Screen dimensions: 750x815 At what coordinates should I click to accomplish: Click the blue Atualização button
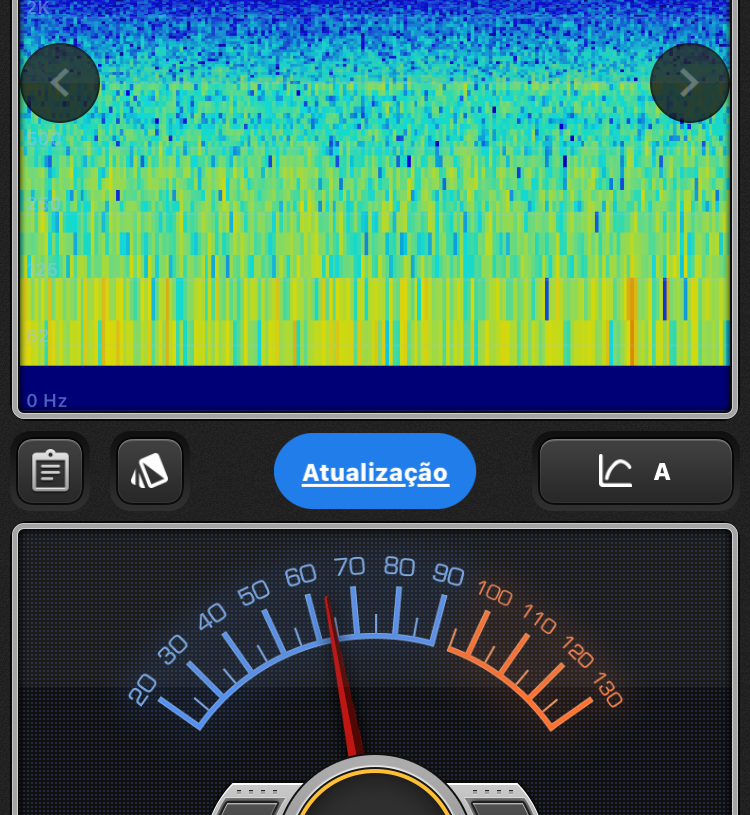(375, 471)
